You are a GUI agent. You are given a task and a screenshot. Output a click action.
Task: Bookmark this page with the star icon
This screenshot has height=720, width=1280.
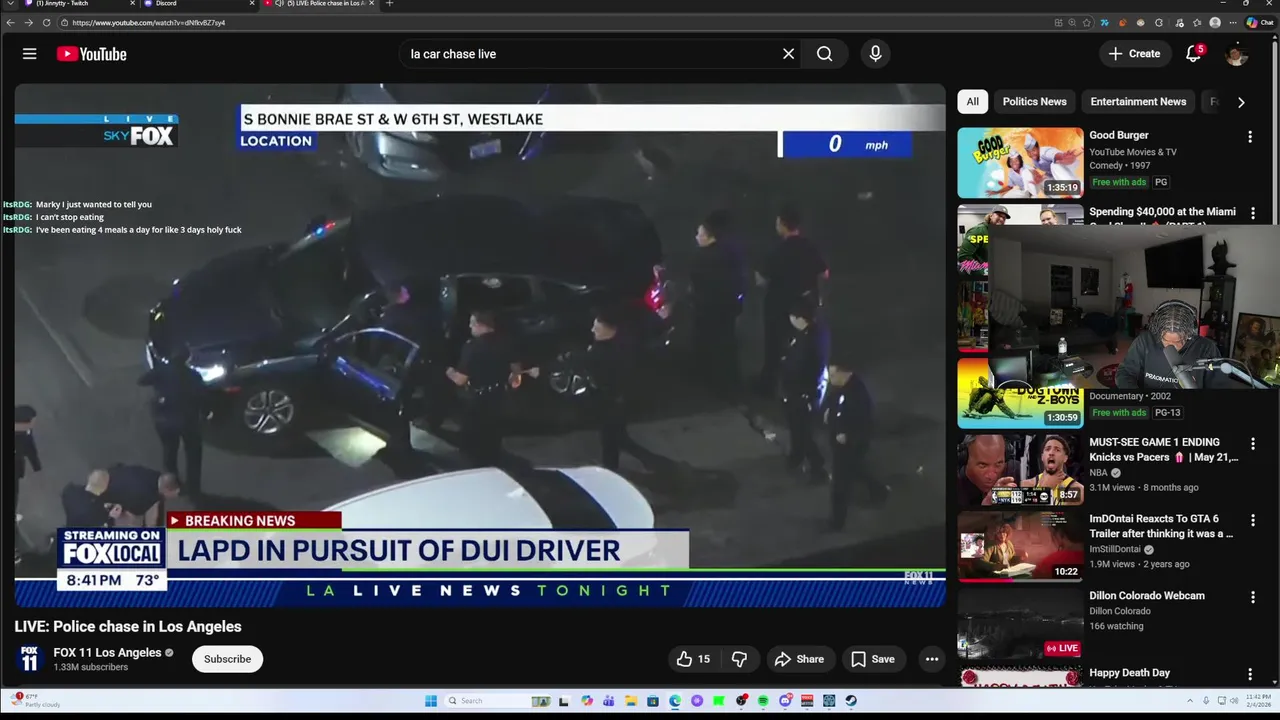click(x=1087, y=22)
